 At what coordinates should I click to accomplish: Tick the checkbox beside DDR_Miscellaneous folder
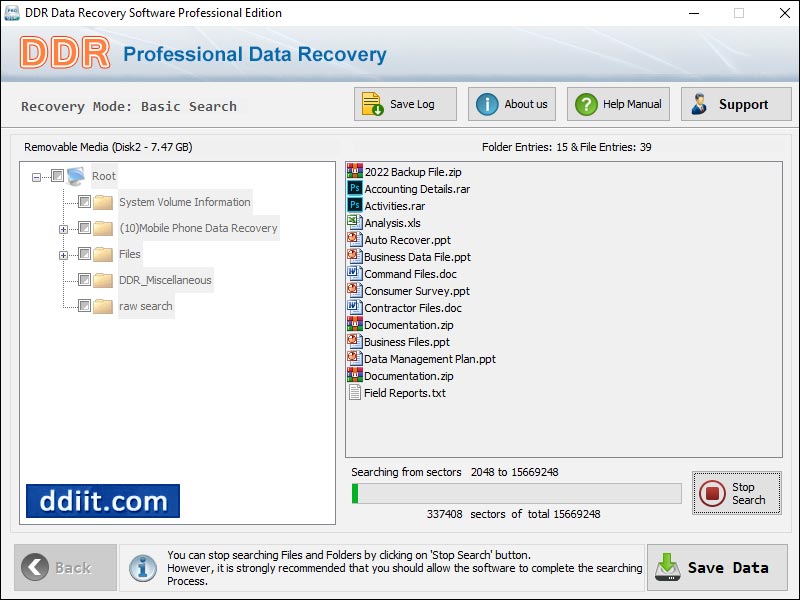(84, 280)
